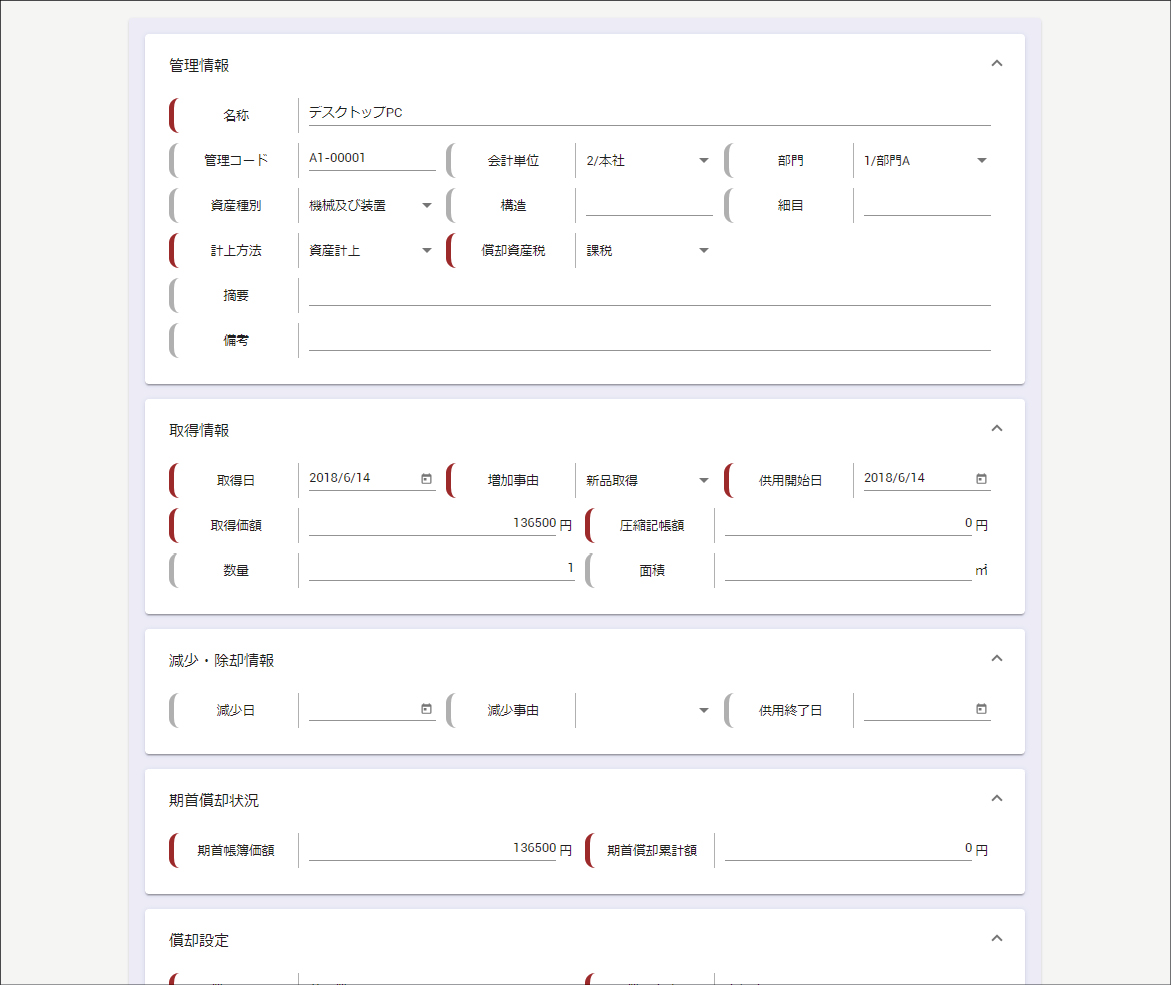Click the empty 細目 input field
This screenshot has height=985, width=1171.
pos(927,204)
